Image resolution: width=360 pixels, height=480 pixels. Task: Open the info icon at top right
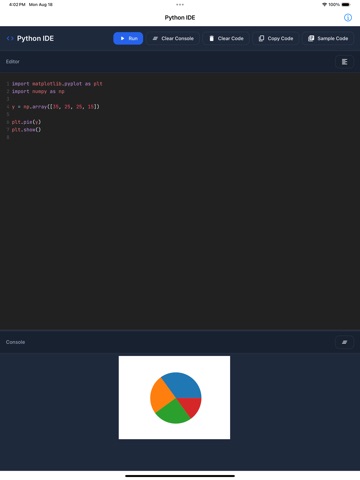(x=348, y=18)
